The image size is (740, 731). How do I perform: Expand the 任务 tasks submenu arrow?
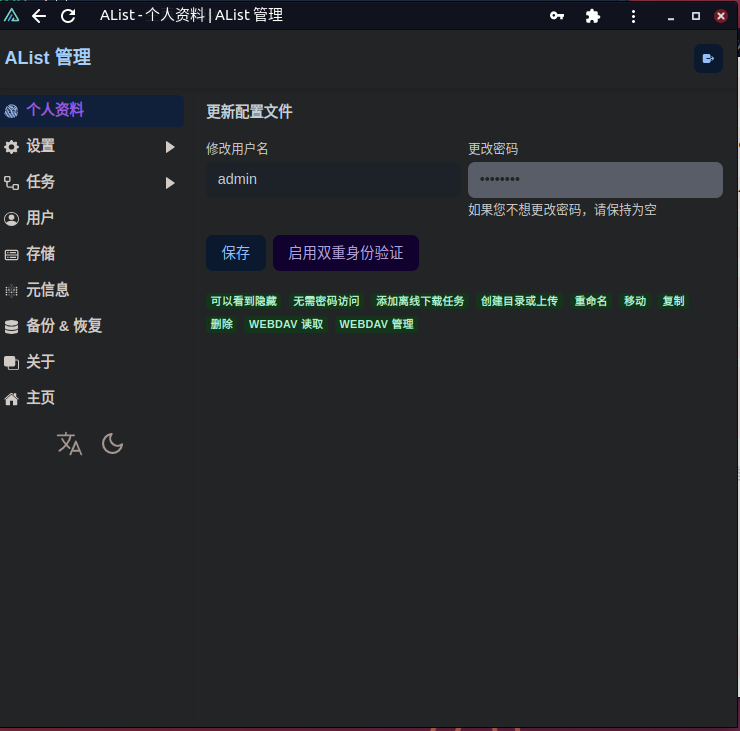coord(170,183)
